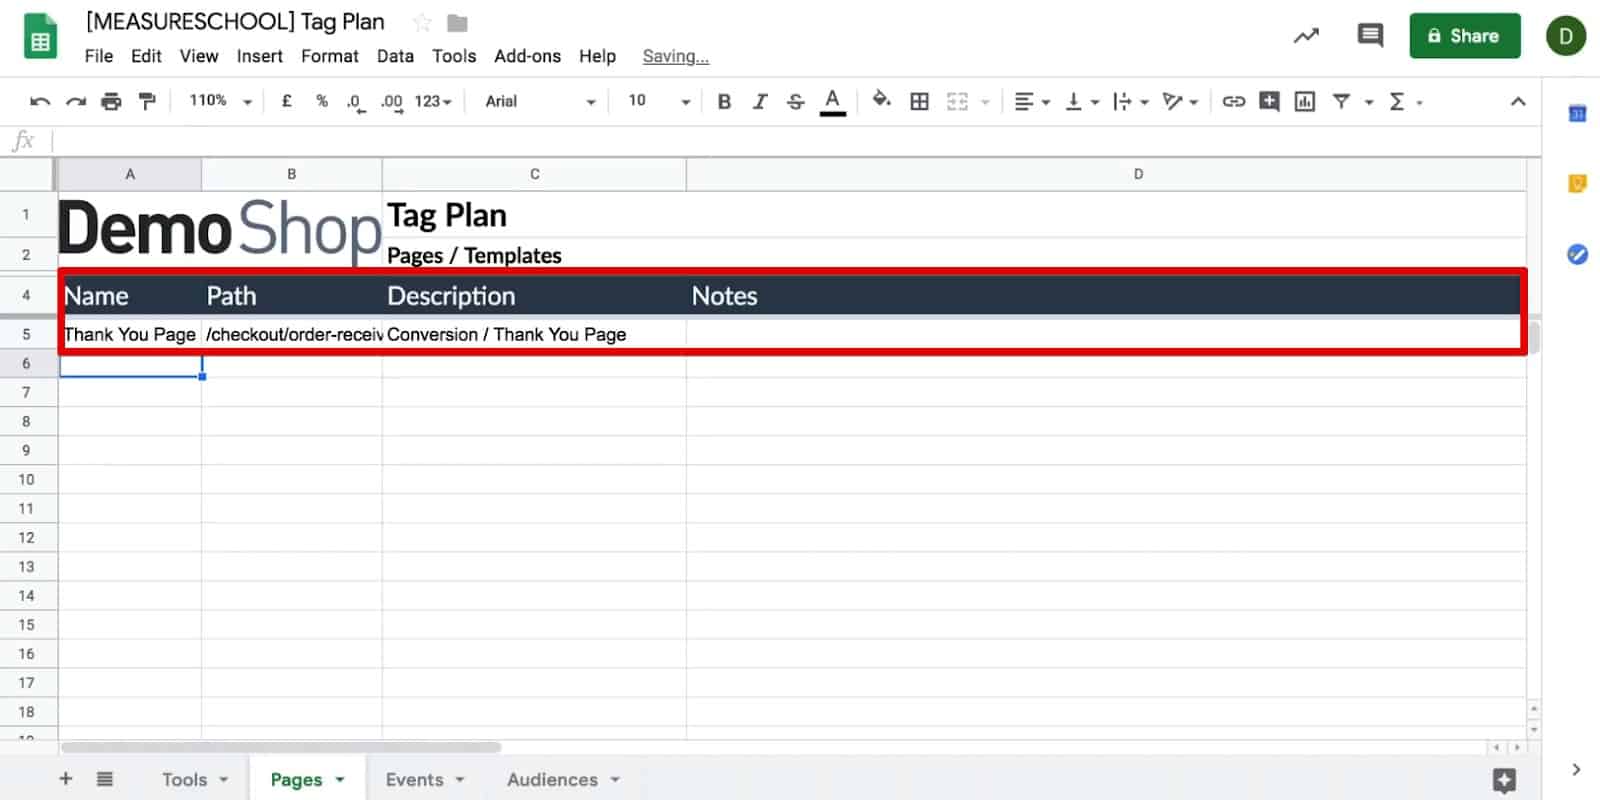Insert a link using the toolbar
The width and height of the screenshot is (1600, 800).
1233,101
